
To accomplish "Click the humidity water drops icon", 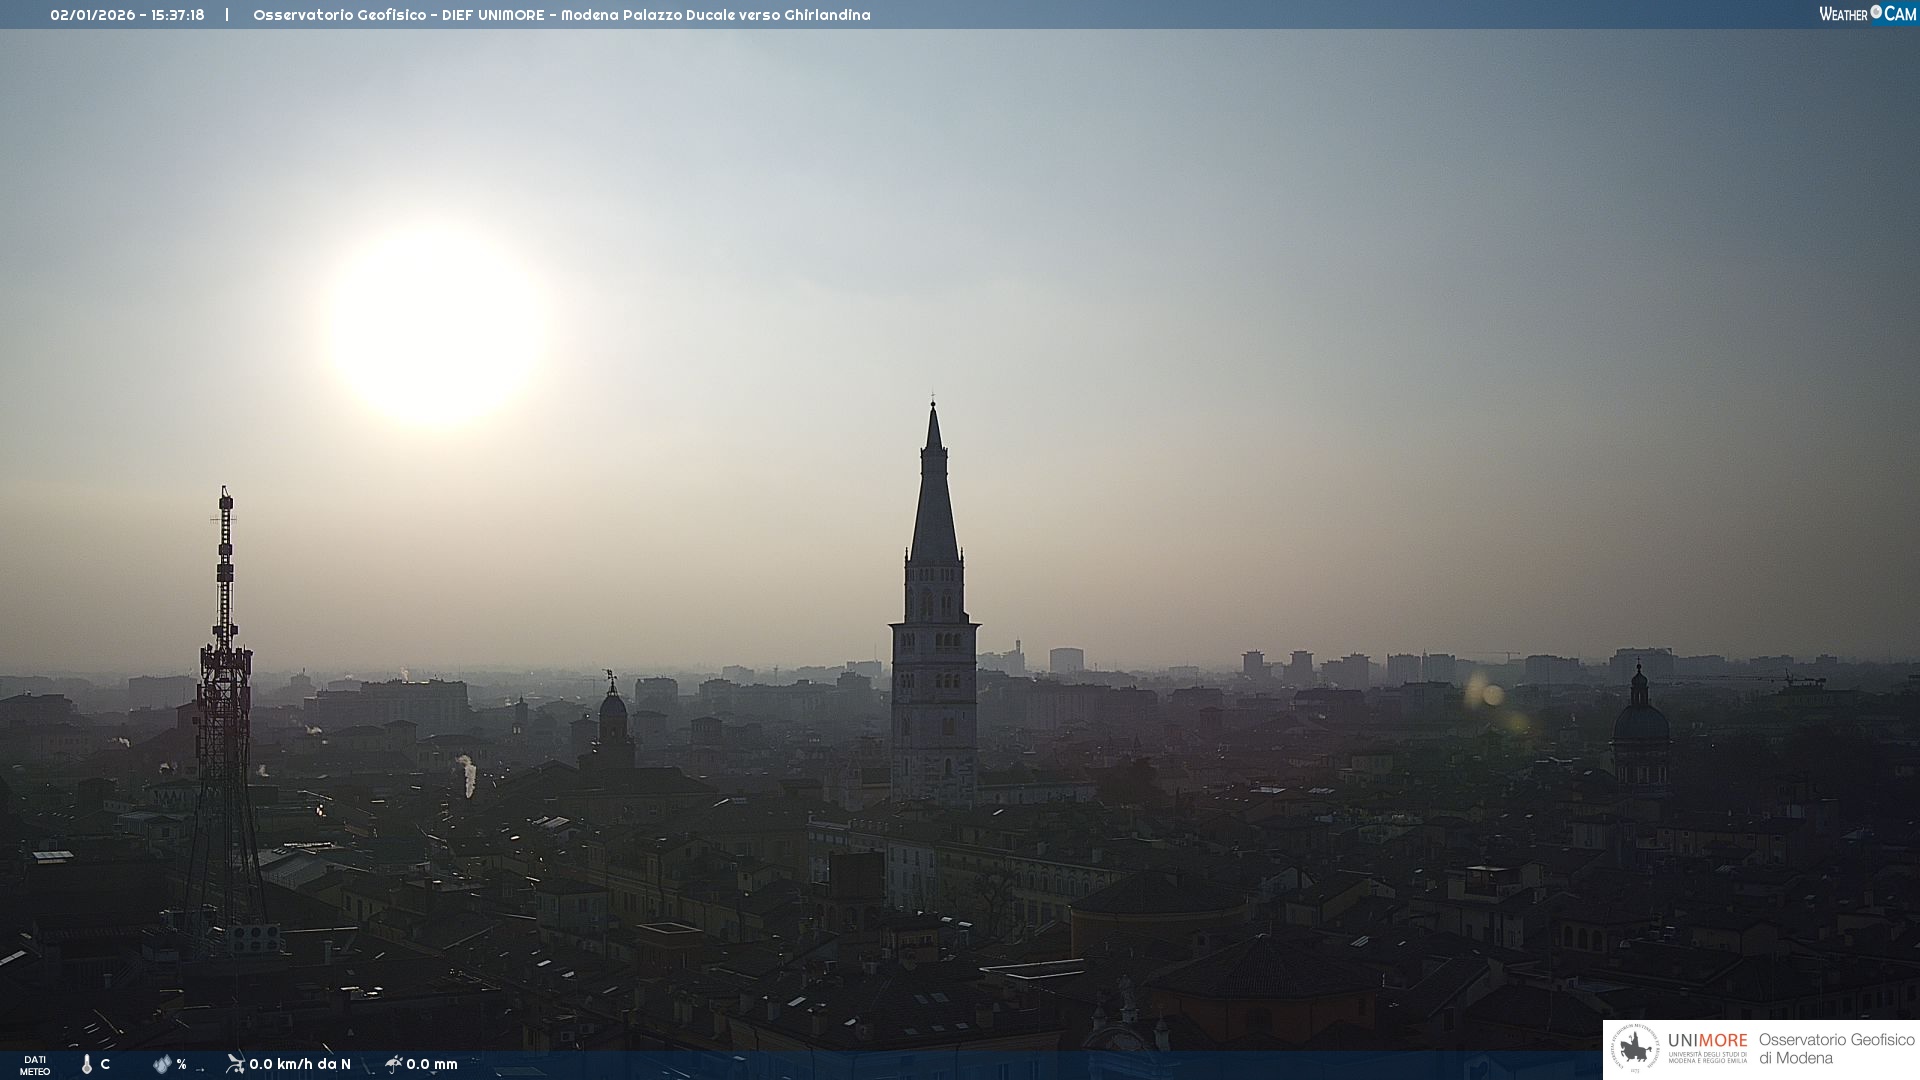I will [x=162, y=1064].
